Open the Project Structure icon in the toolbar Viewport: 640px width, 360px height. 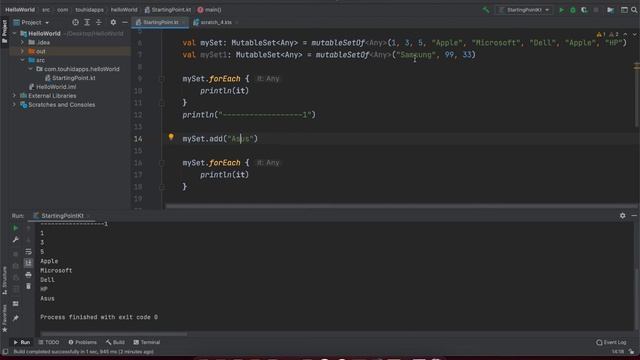pos(610,10)
